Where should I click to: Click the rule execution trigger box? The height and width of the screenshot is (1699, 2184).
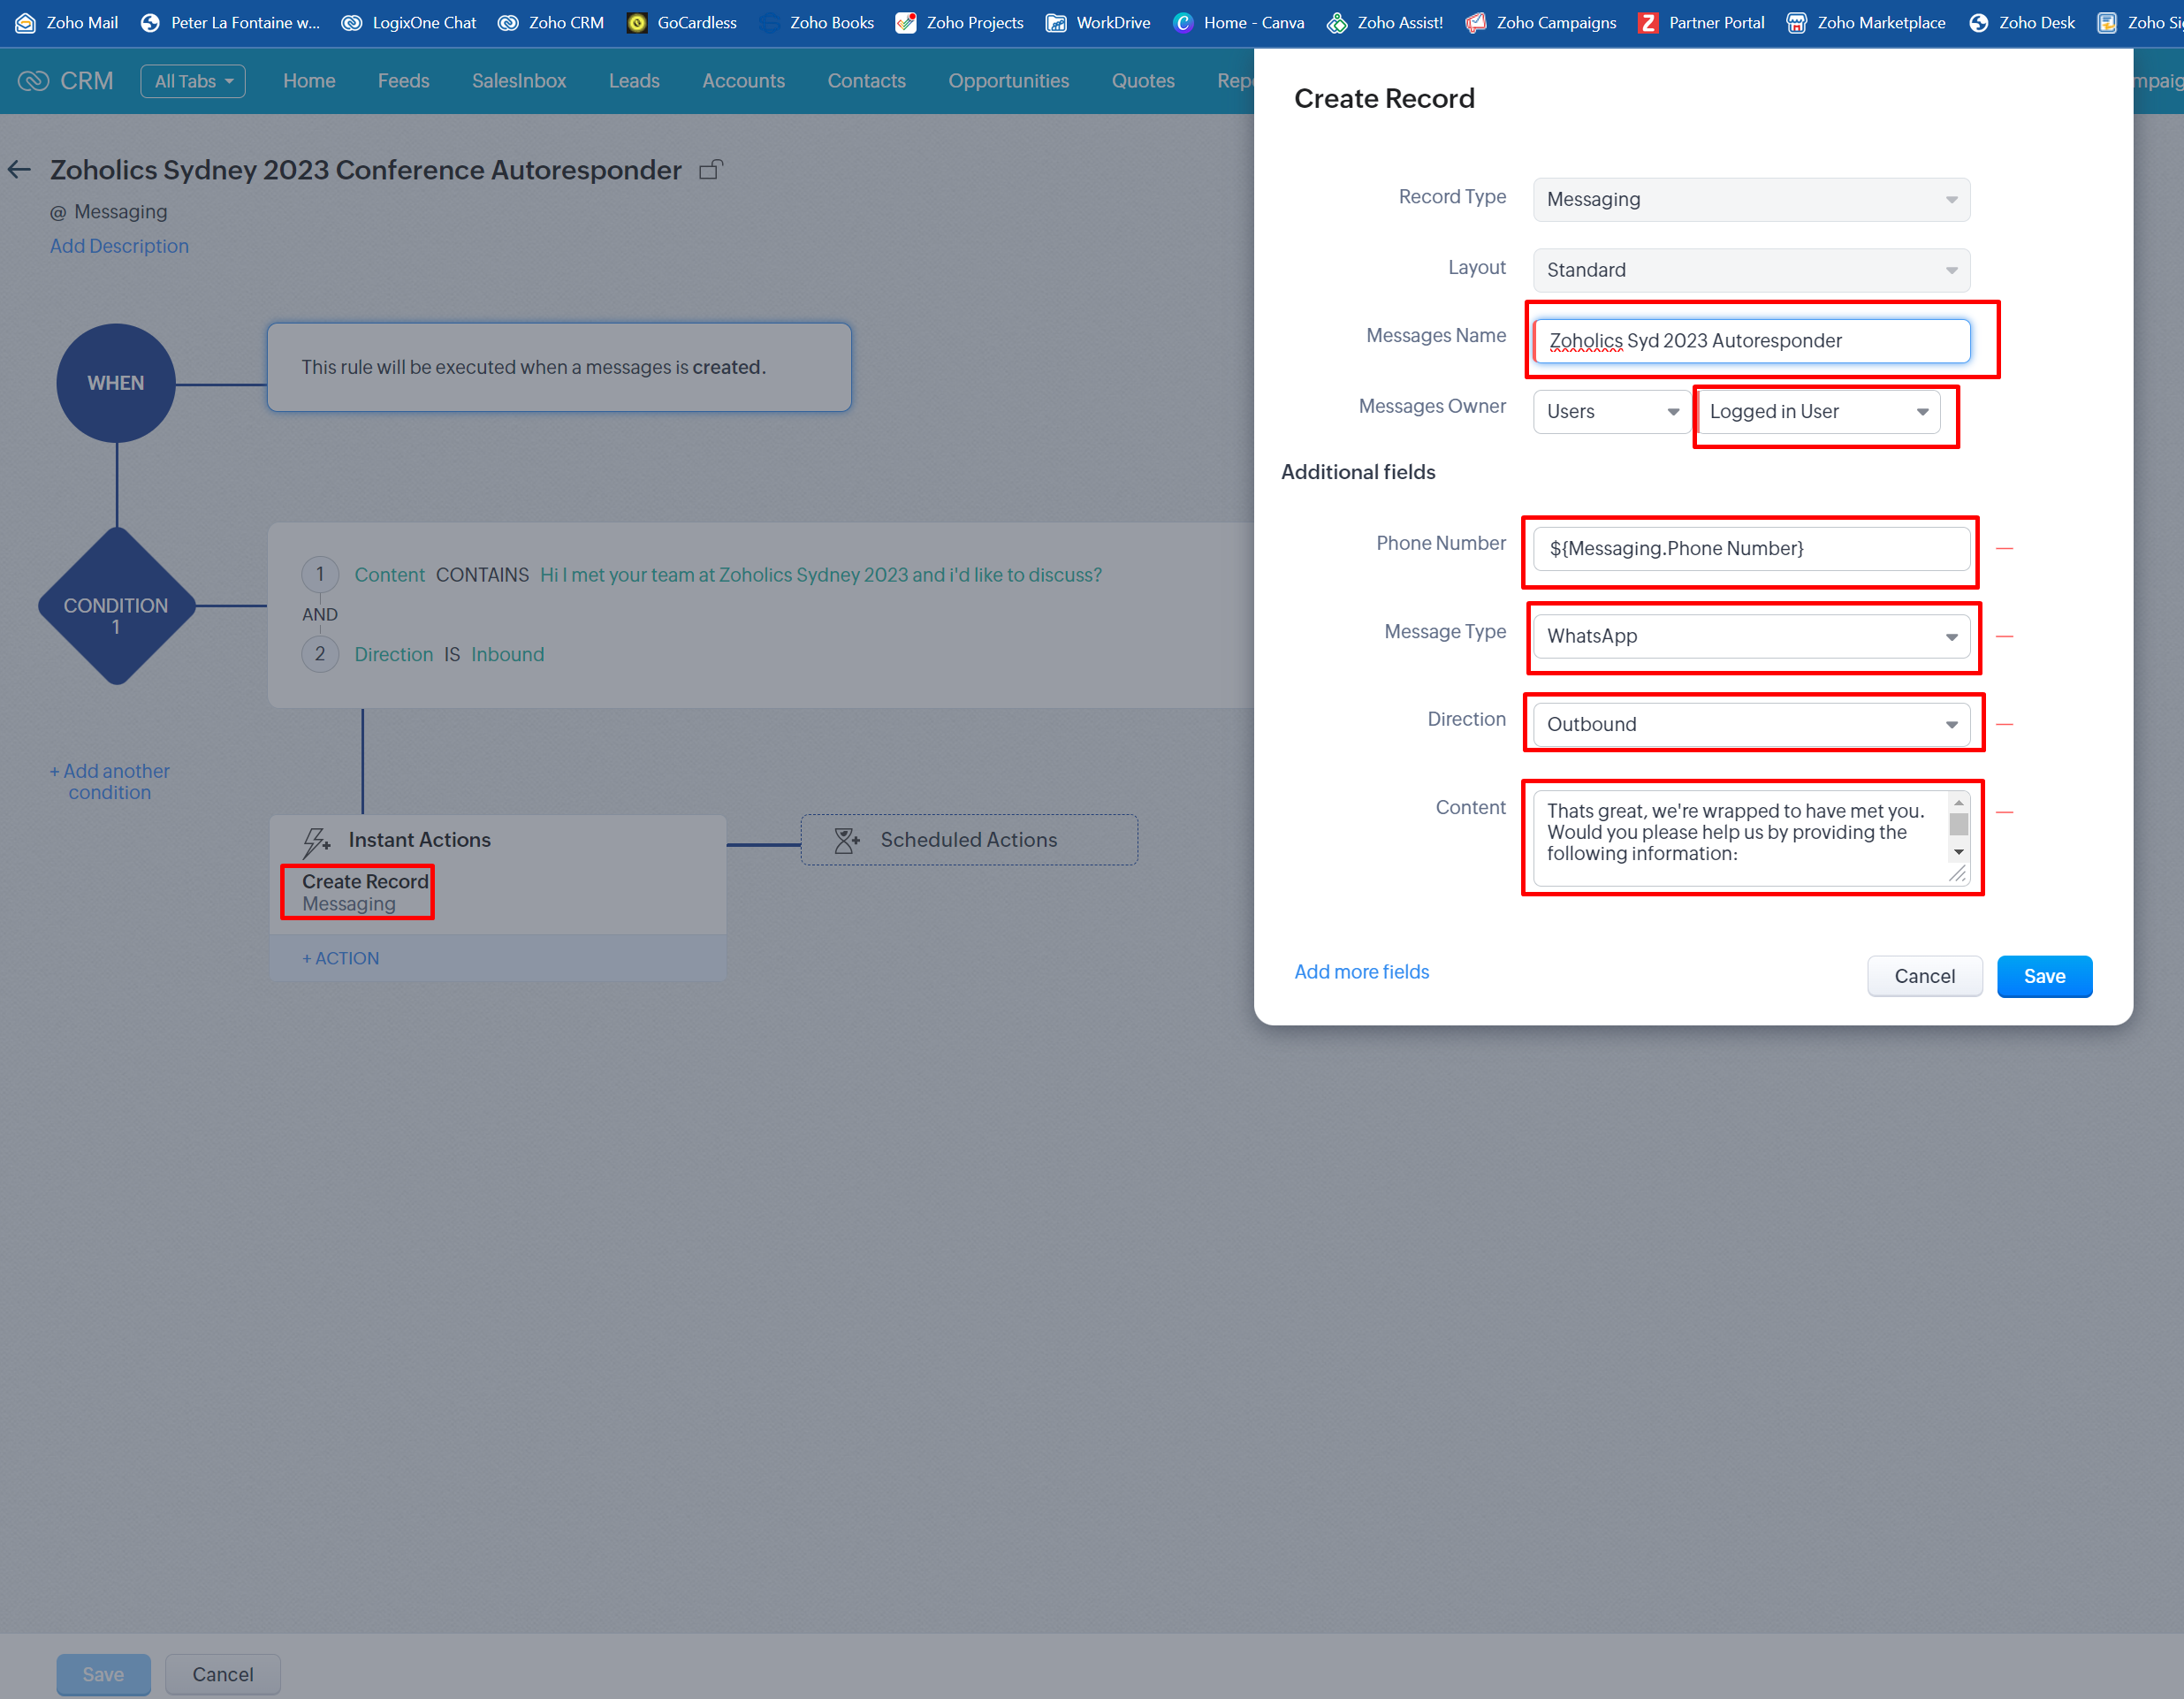coord(559,367)
